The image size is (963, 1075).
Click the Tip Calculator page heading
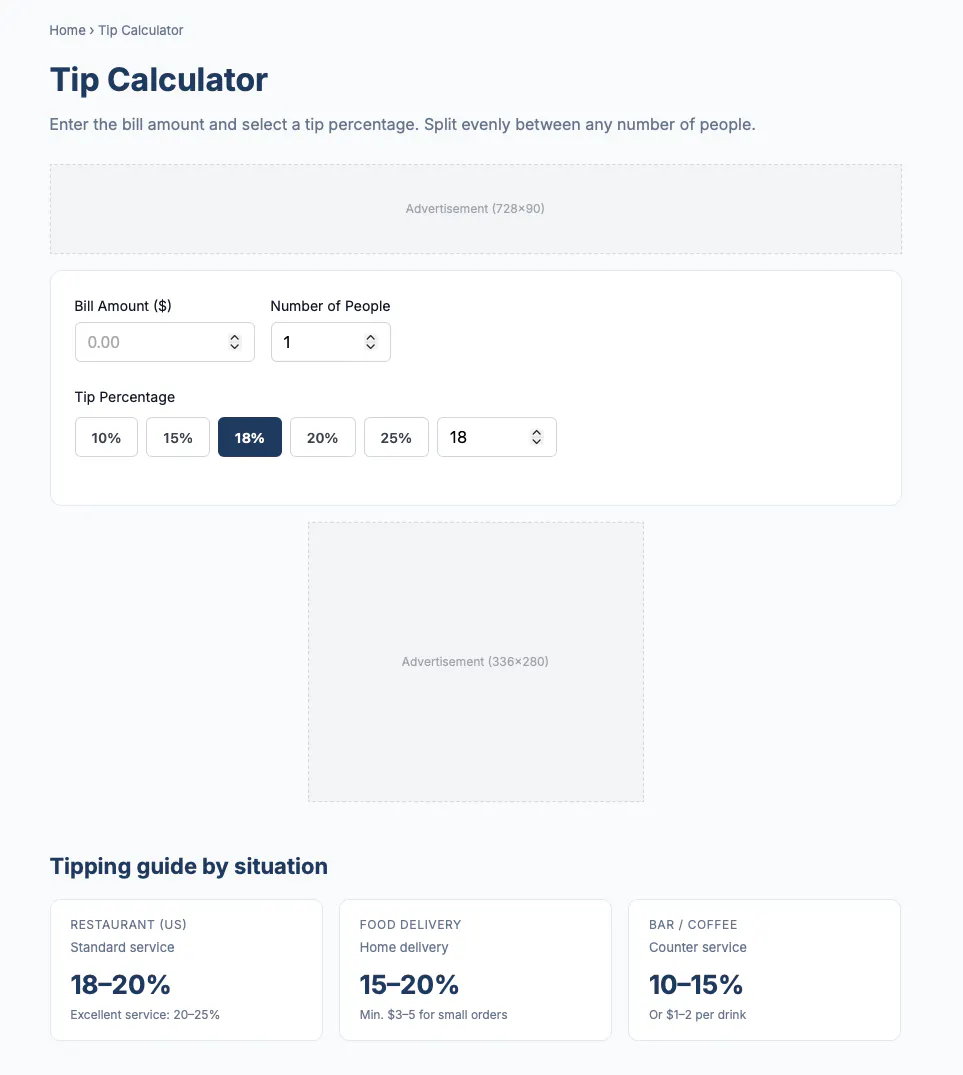tap(158, 80)
